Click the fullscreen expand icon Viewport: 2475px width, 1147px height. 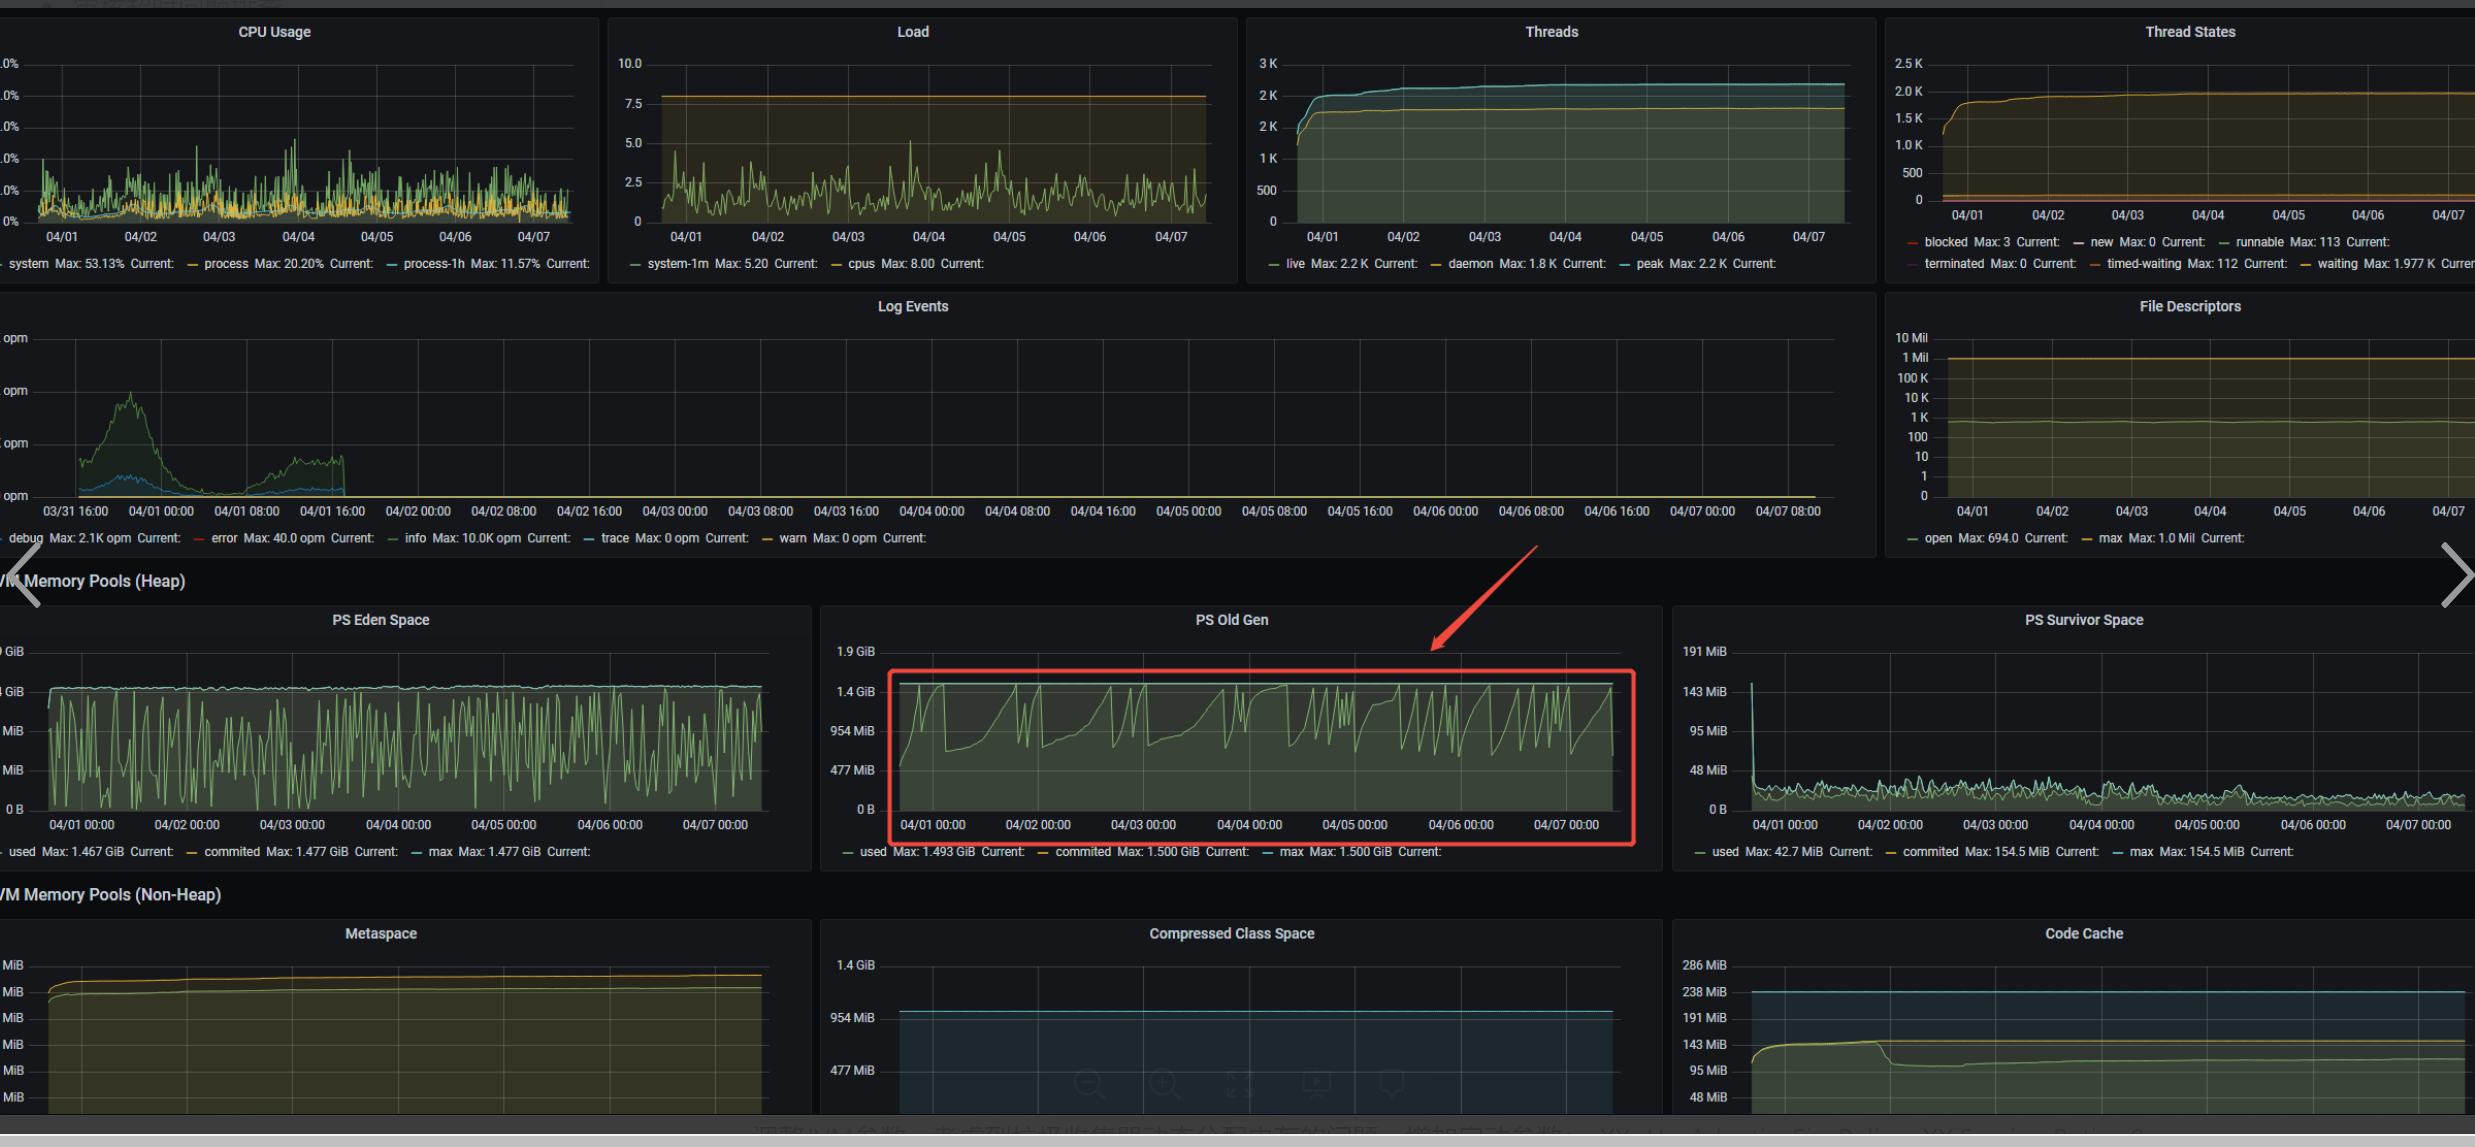[x=1240, y=1084]
